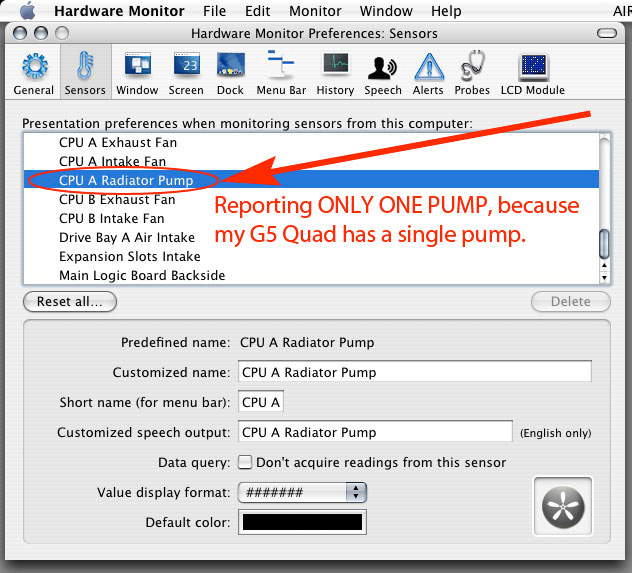Open the Alerts warning triangle pane

428,74
